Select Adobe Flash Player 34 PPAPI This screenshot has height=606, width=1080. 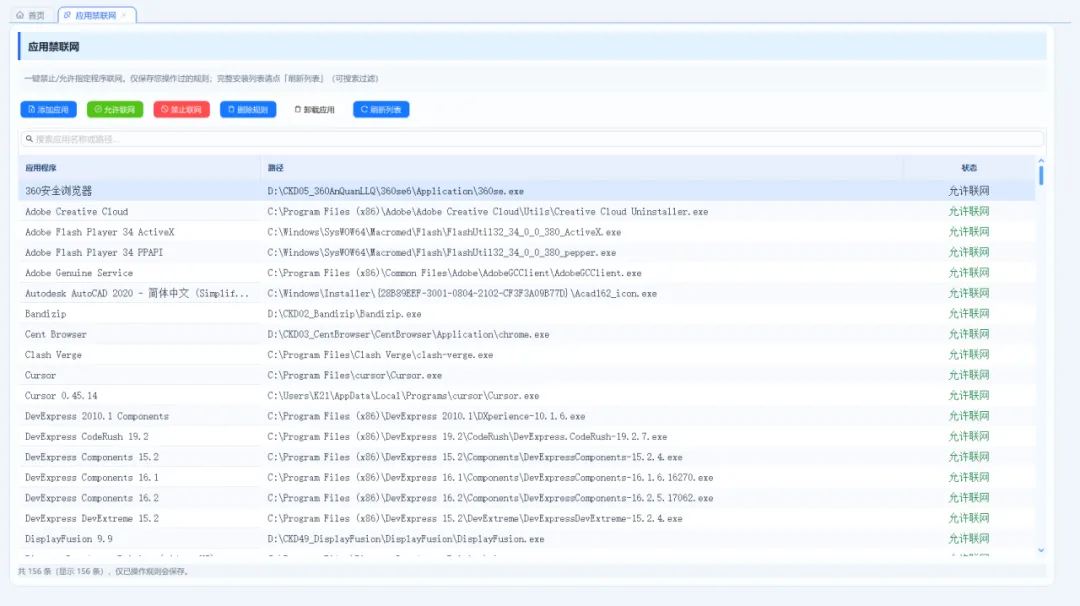(x=94, y=253)
